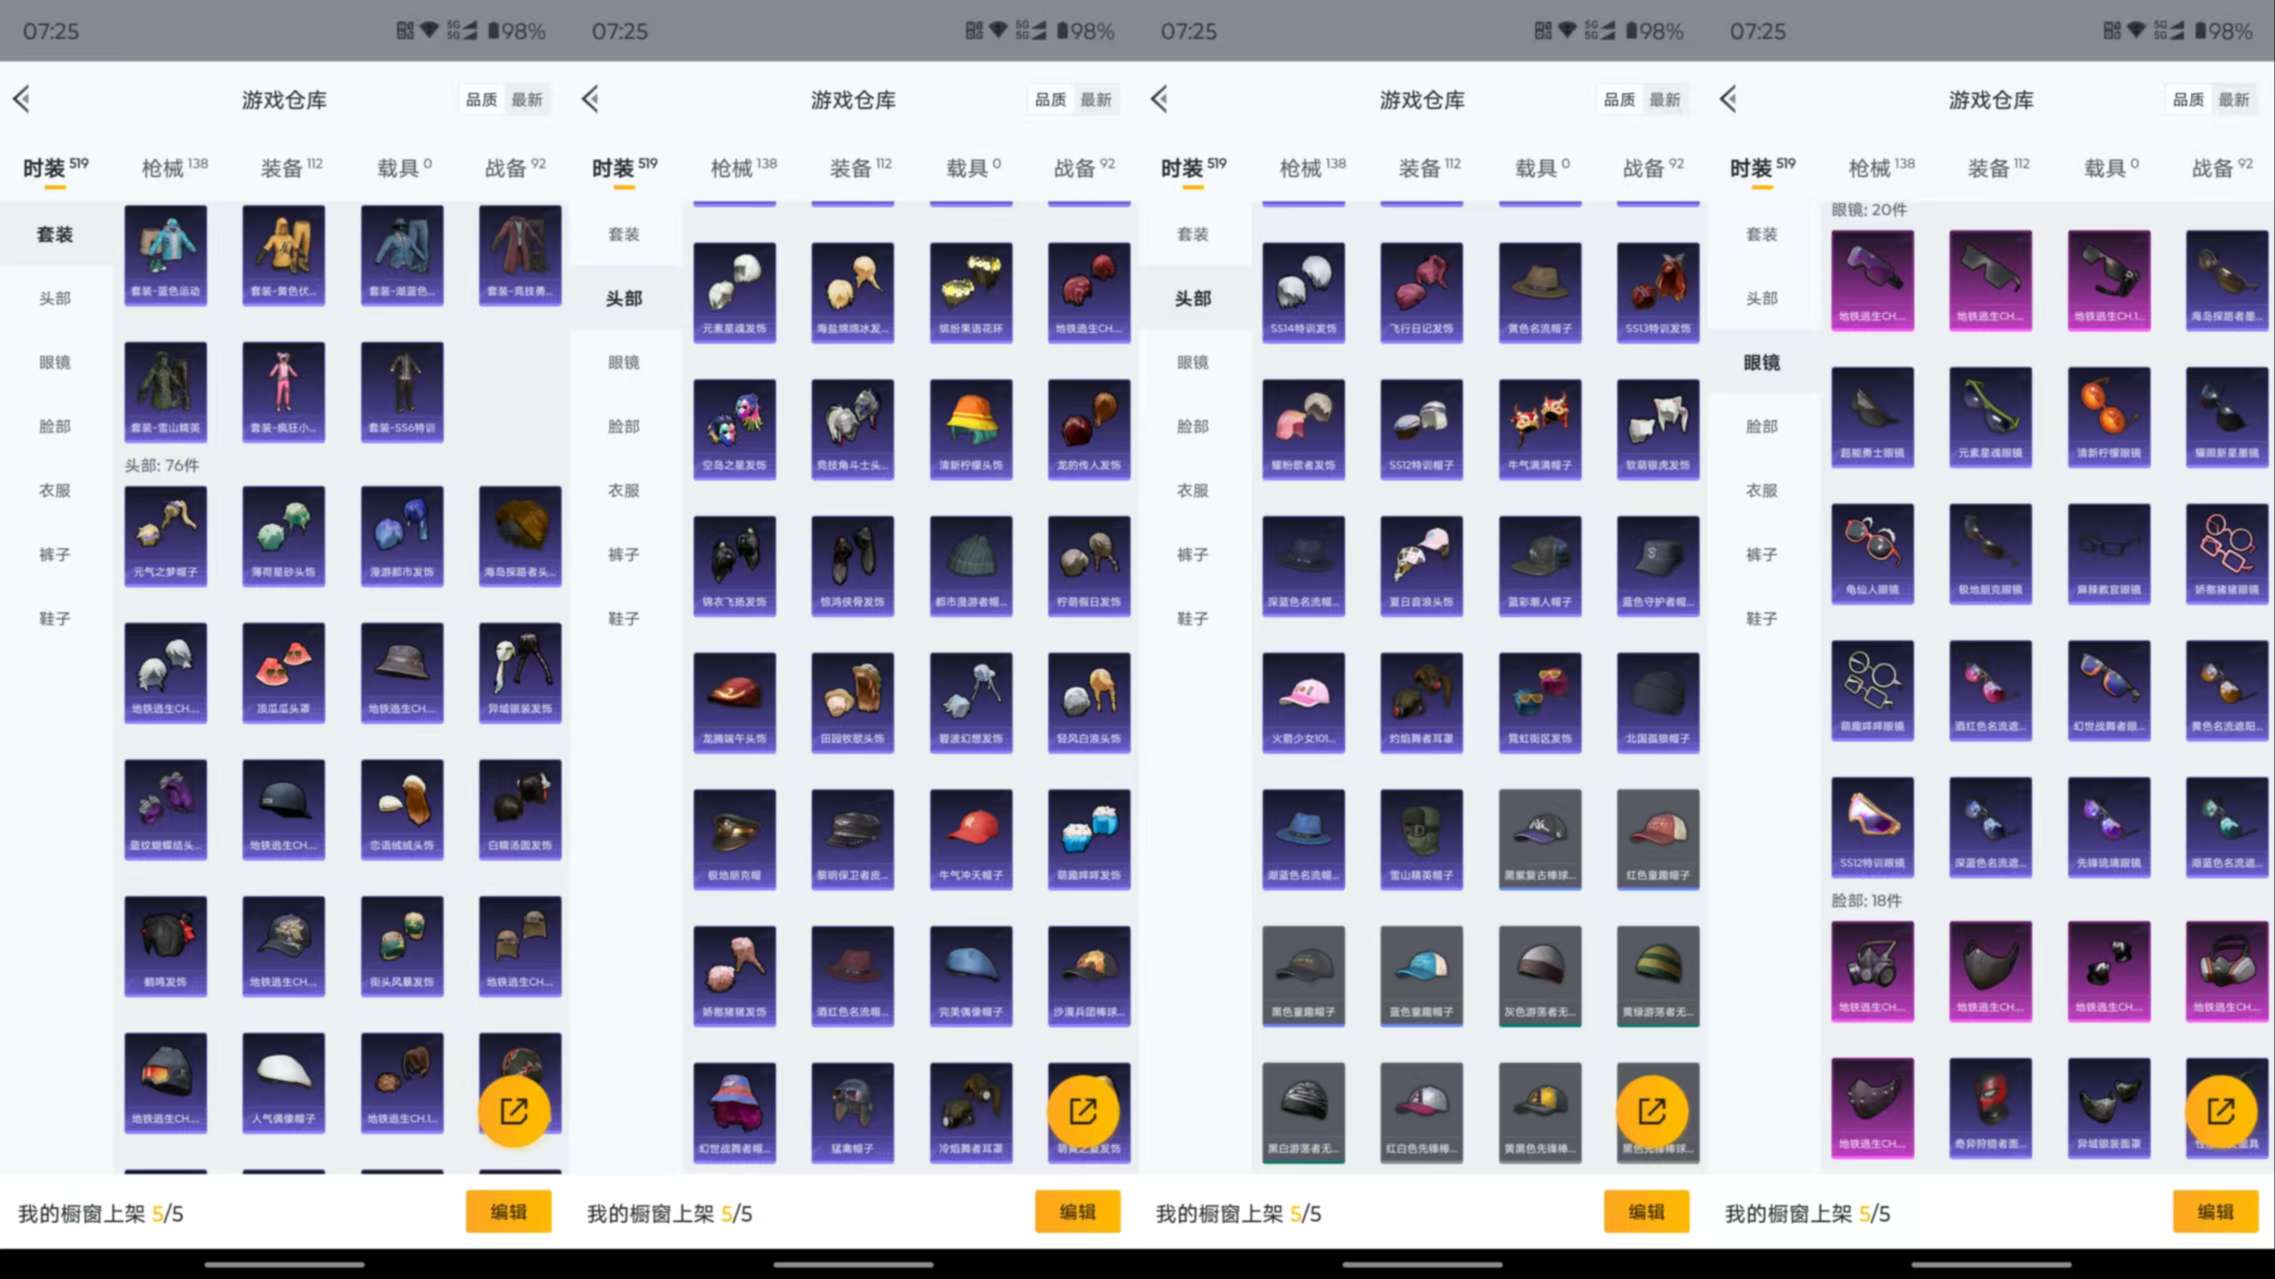
Task: Open the red 龟仙人眼镜 sunglasses item
Action: coord(1872,553)
